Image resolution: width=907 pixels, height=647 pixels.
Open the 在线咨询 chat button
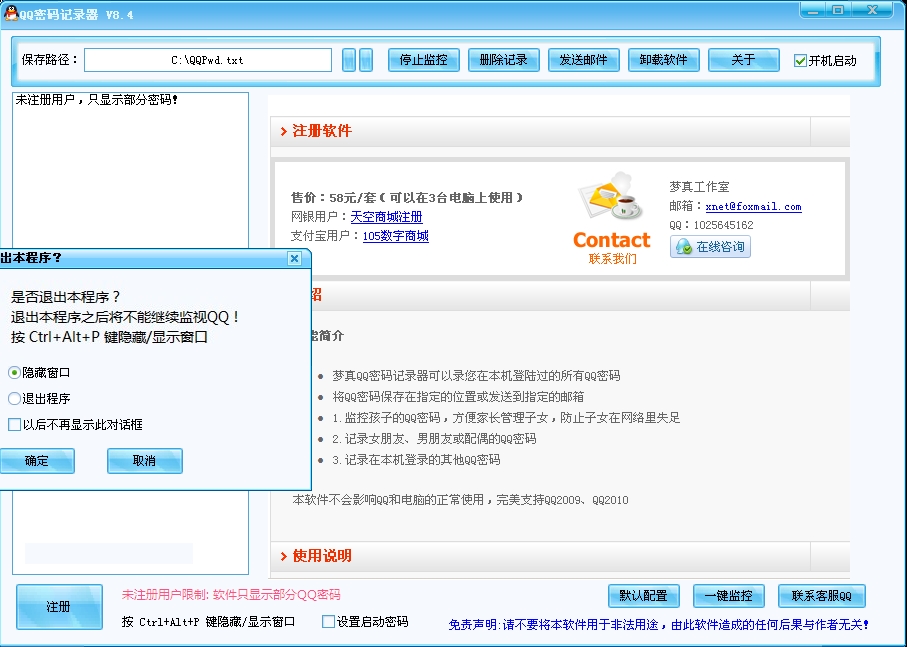pyautogui.click(x=710, y=247)
